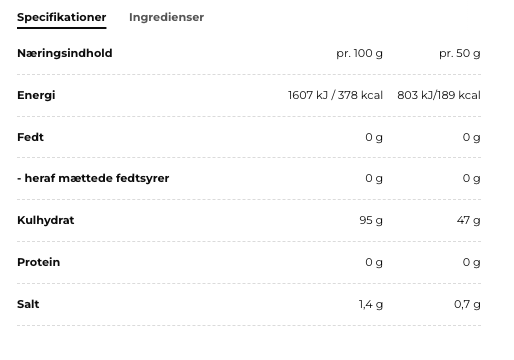This screenshot has width=514, height=360.
Task: Select the Fedt row label
Action: click(x=30, y=137)
